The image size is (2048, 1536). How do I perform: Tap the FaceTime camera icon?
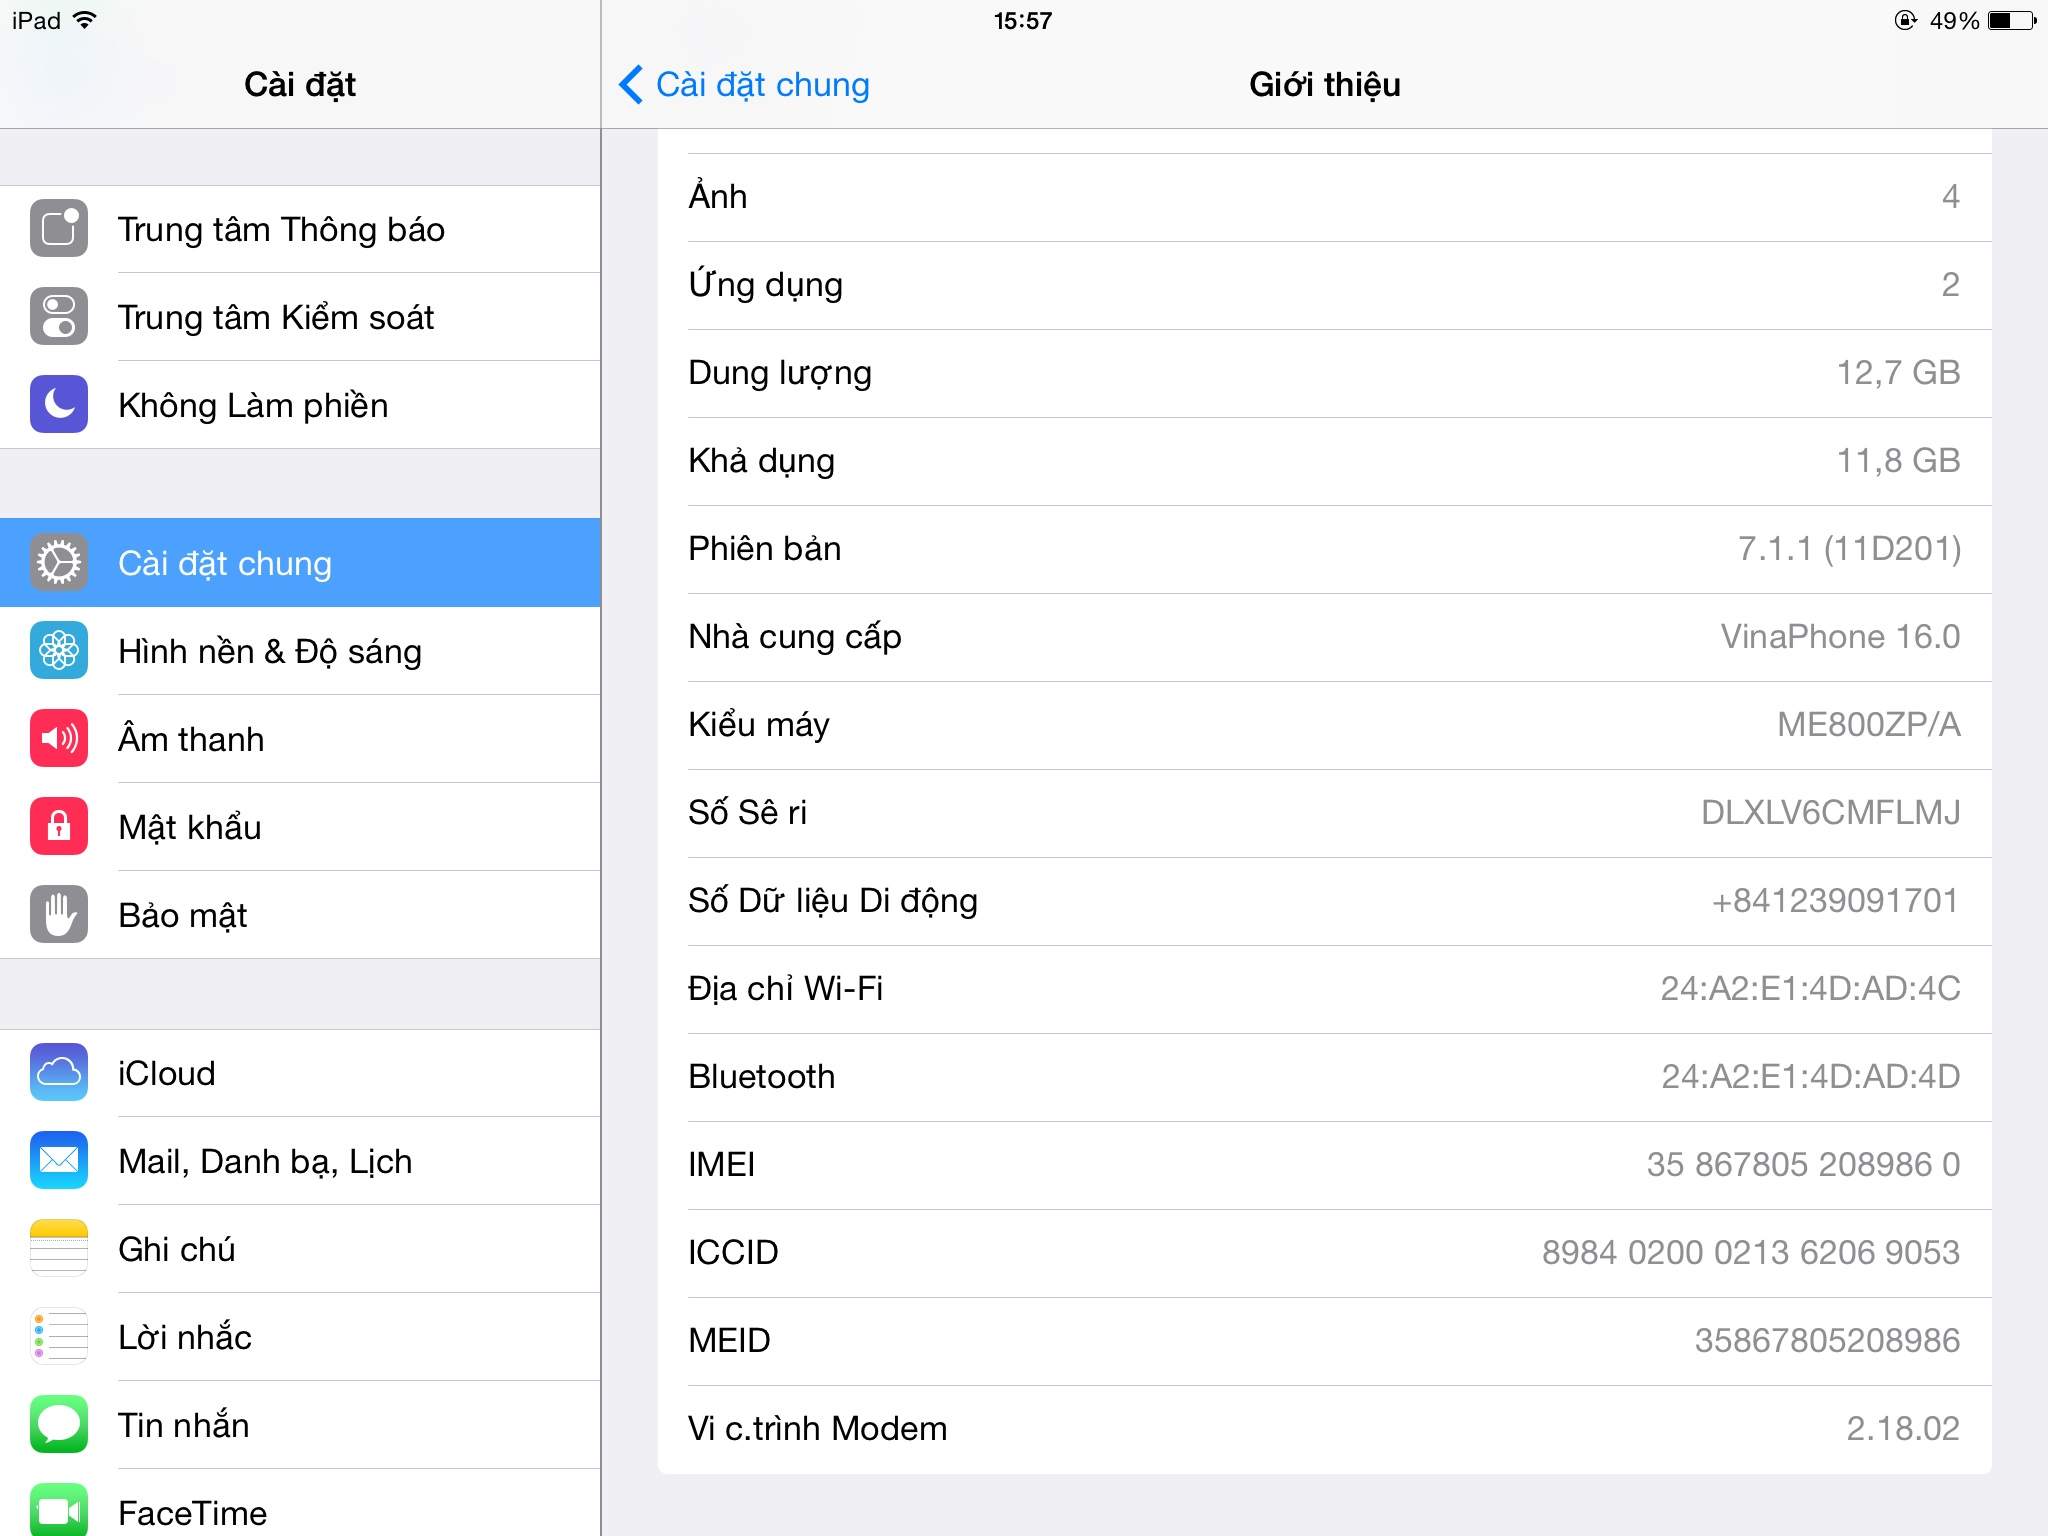(x=59, y=1510)
